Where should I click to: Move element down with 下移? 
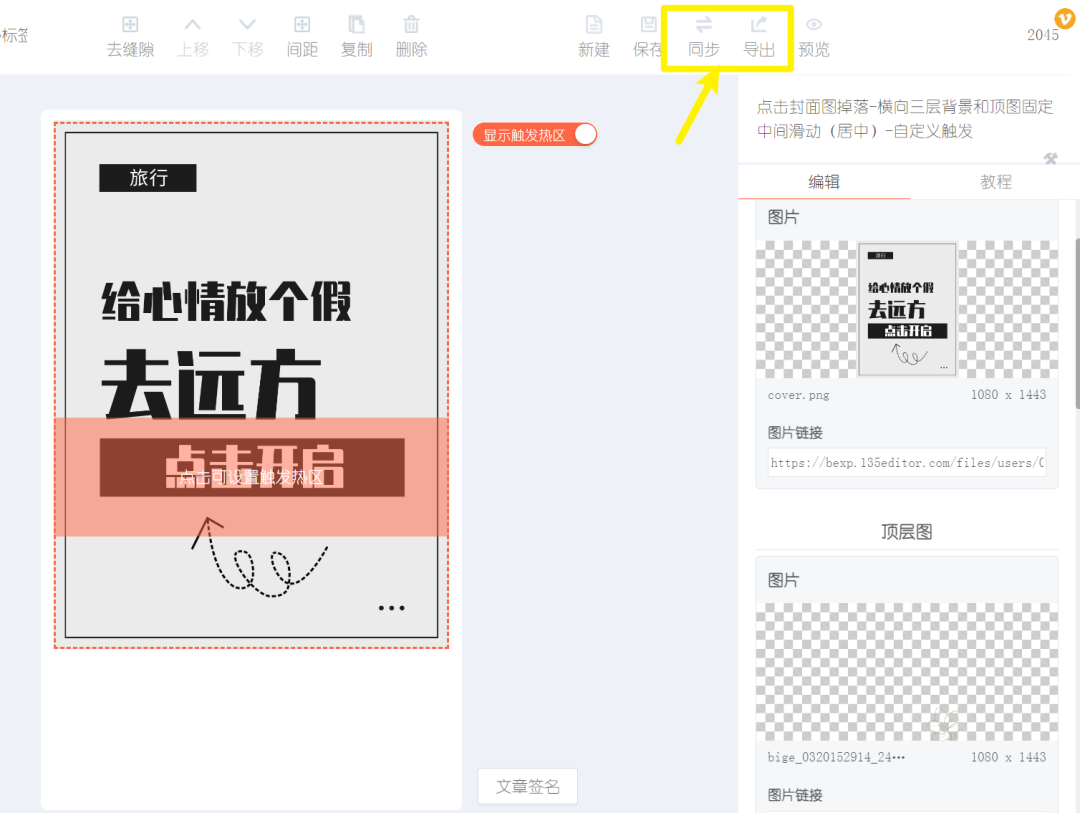247,37
